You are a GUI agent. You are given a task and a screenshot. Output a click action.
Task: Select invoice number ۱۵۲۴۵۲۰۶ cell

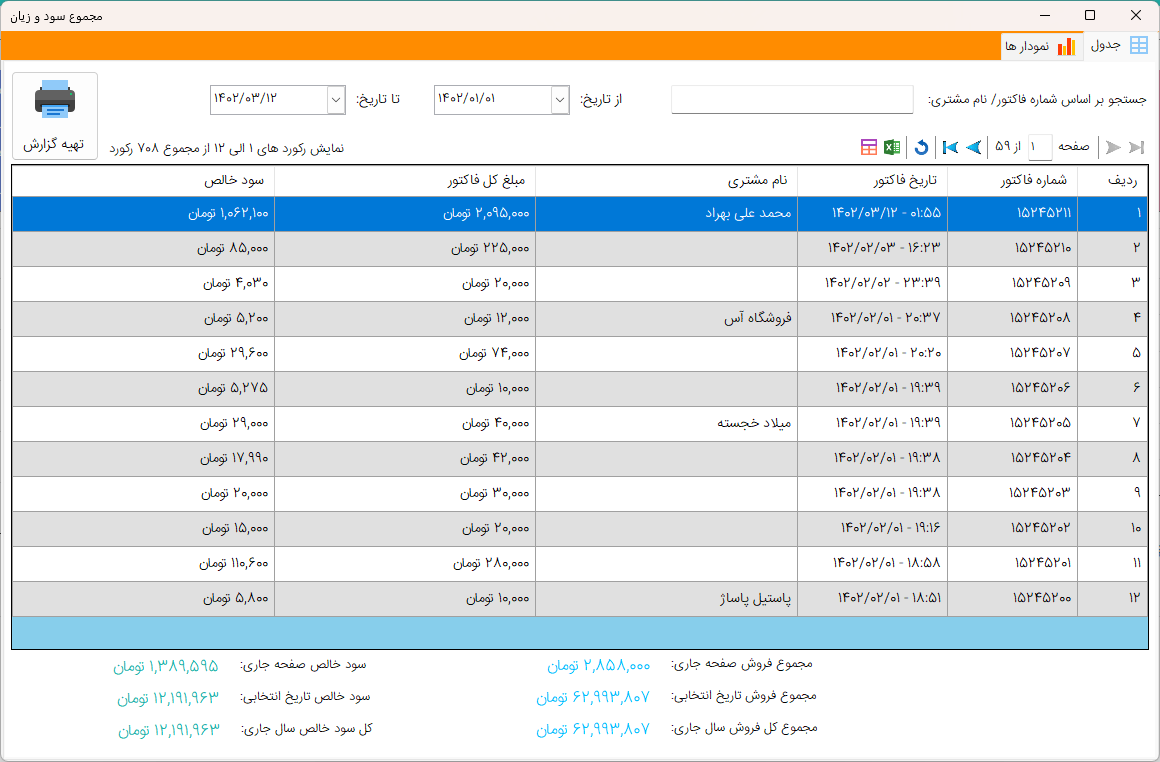pyautogui.click(x=1013, y=388)
